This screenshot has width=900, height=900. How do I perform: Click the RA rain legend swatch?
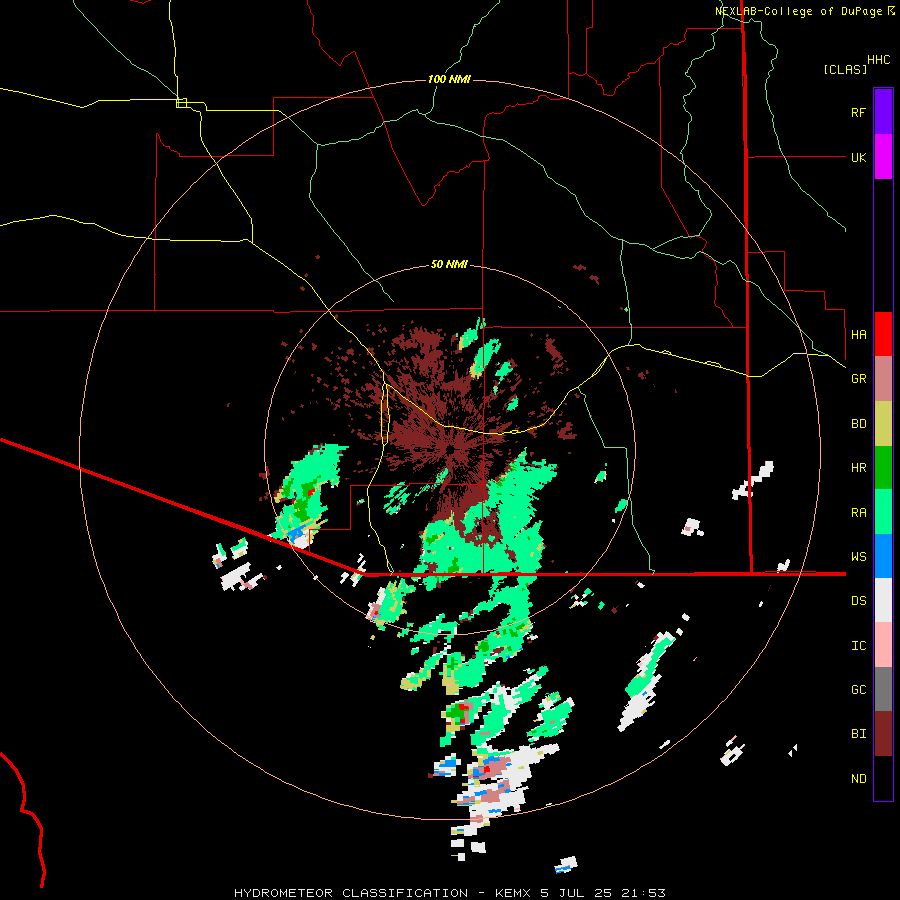pos(883,512)
